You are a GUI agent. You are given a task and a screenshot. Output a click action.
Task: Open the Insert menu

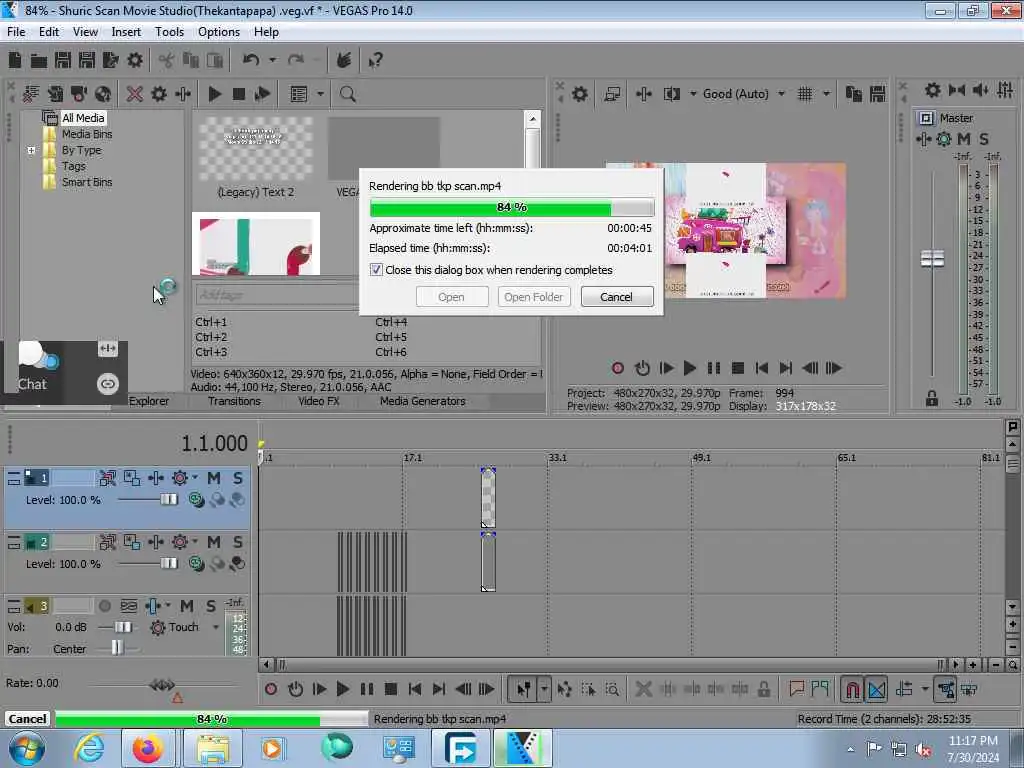click(126, 32)
